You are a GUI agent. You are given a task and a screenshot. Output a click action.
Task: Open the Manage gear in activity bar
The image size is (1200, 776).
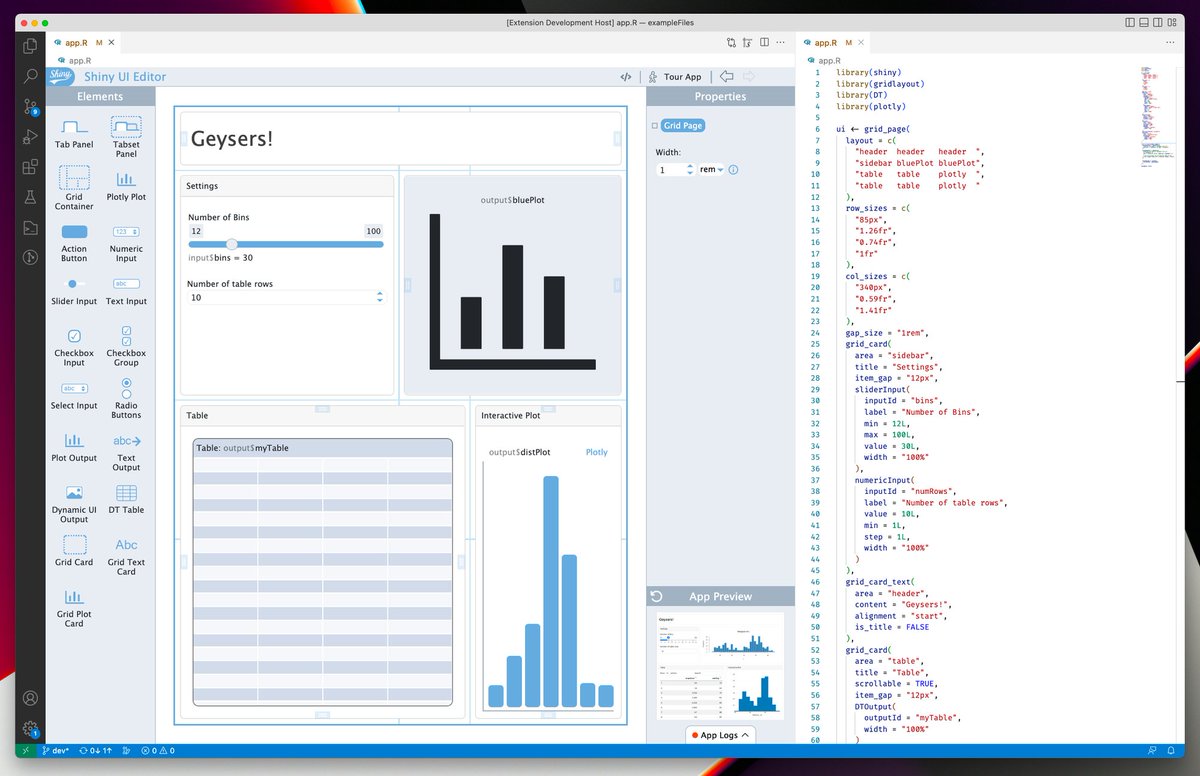pos(31,729)
